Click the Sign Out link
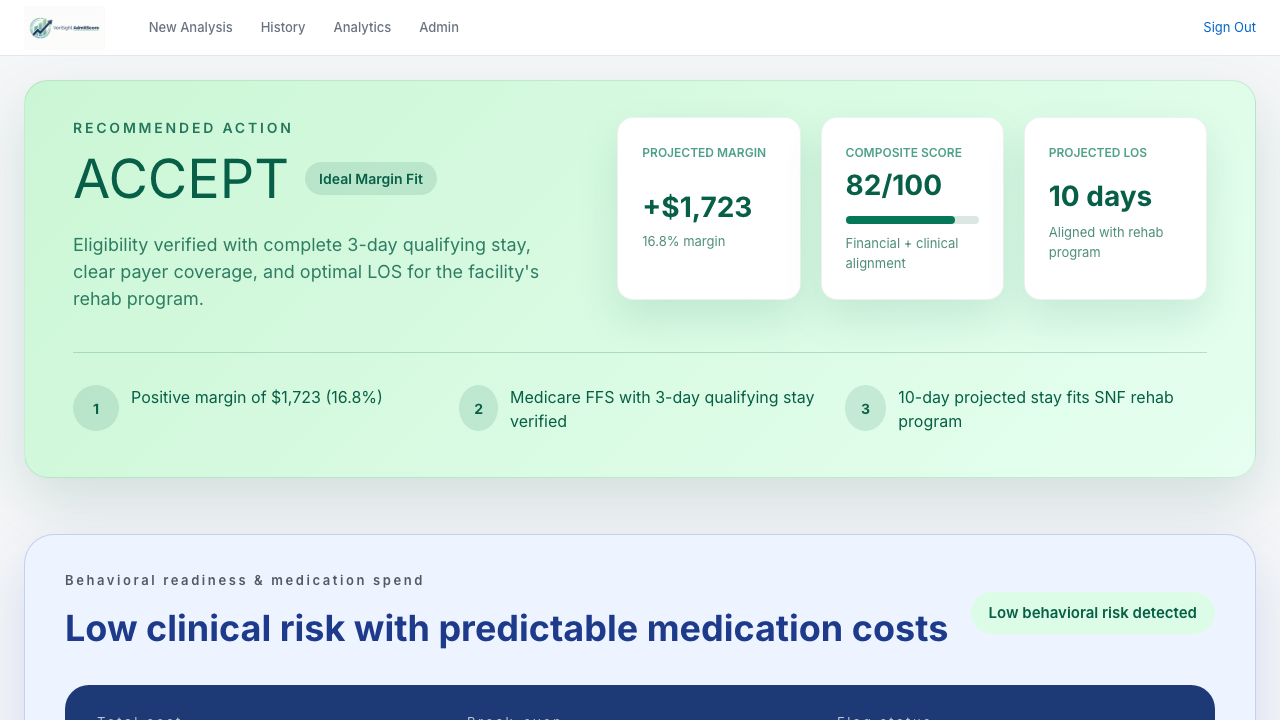This screenshot has height=720, width=1280. pos(1229,27)
